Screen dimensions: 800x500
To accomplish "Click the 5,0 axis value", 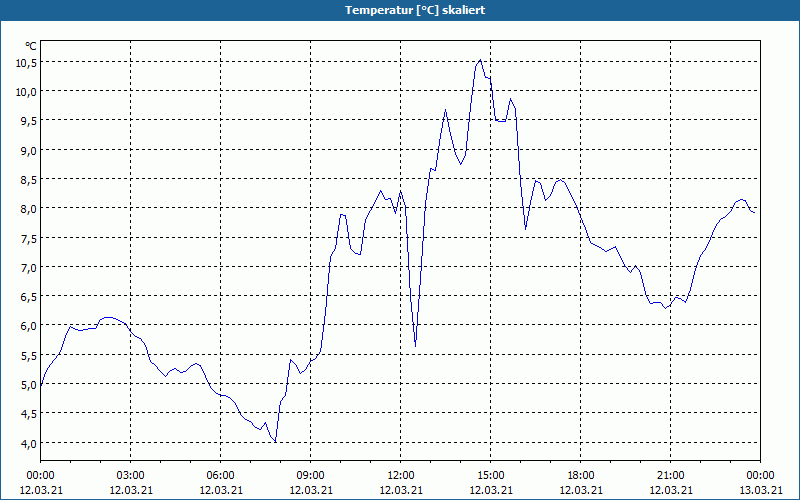I will click(x=28, y=384).
